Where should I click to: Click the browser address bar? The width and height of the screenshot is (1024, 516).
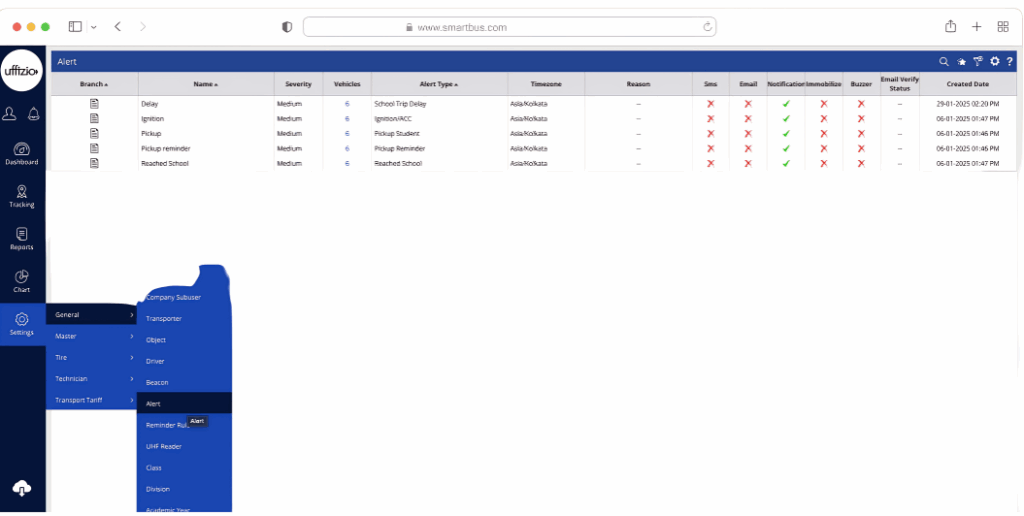tap(510, 27)
